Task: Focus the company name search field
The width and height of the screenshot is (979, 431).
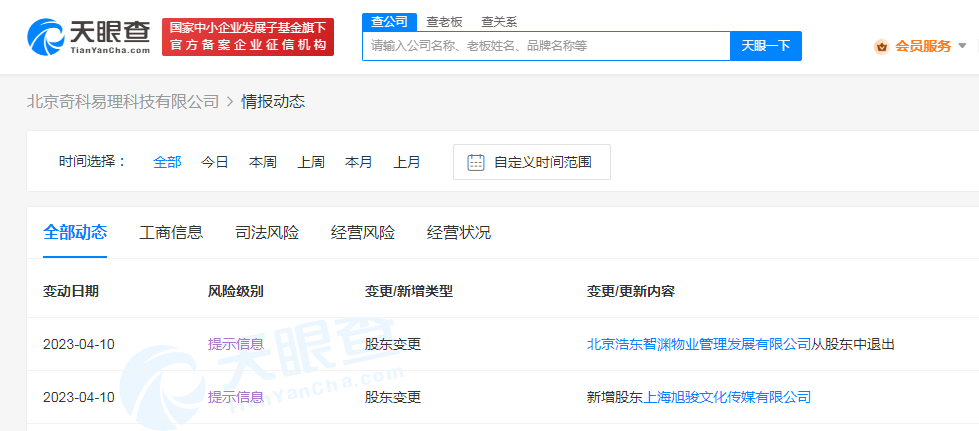Action: 546,46
